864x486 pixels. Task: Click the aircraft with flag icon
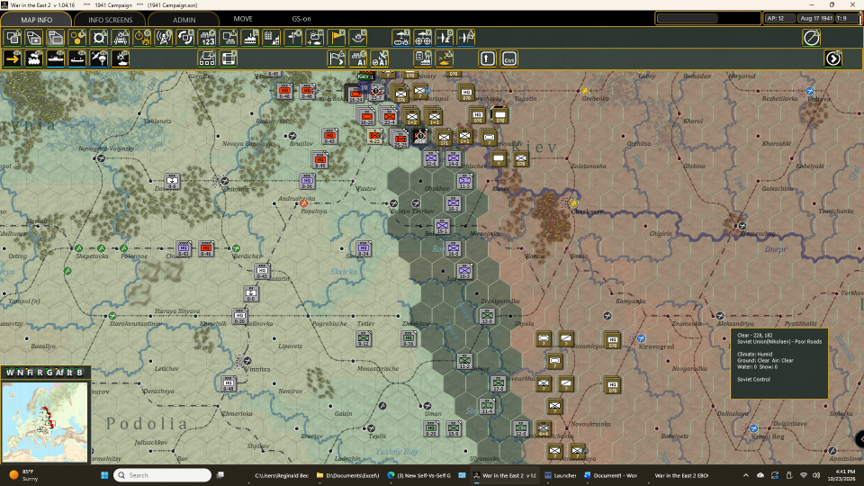tap(466, 38)
